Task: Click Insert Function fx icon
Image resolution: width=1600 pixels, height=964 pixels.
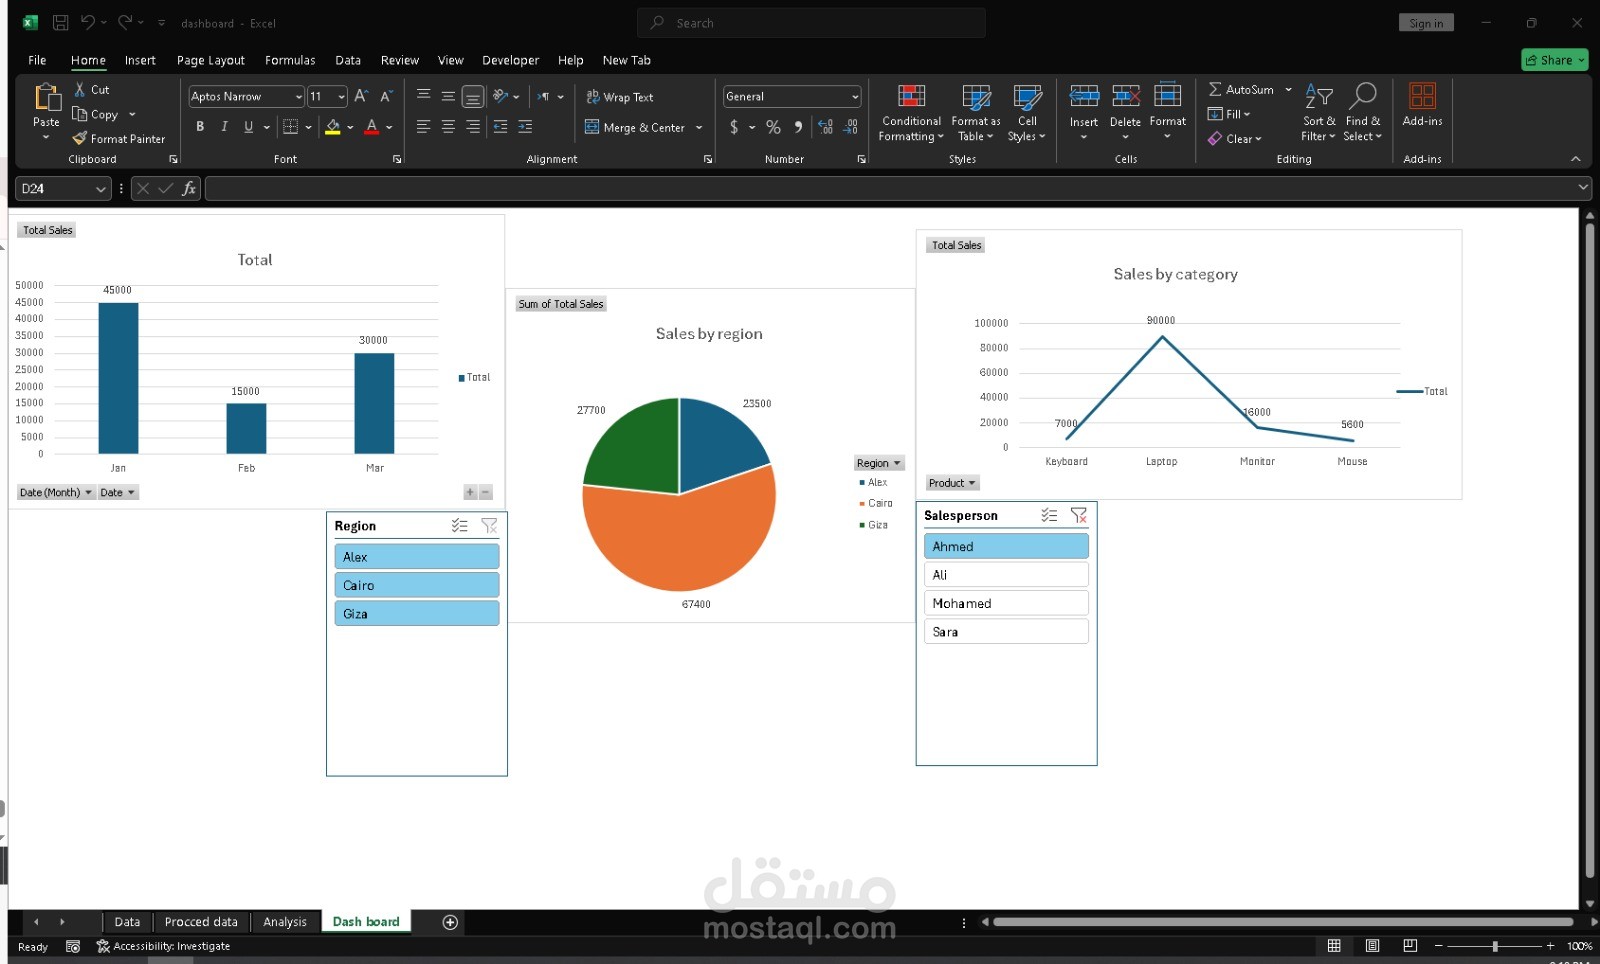Action: pos(189,188)
